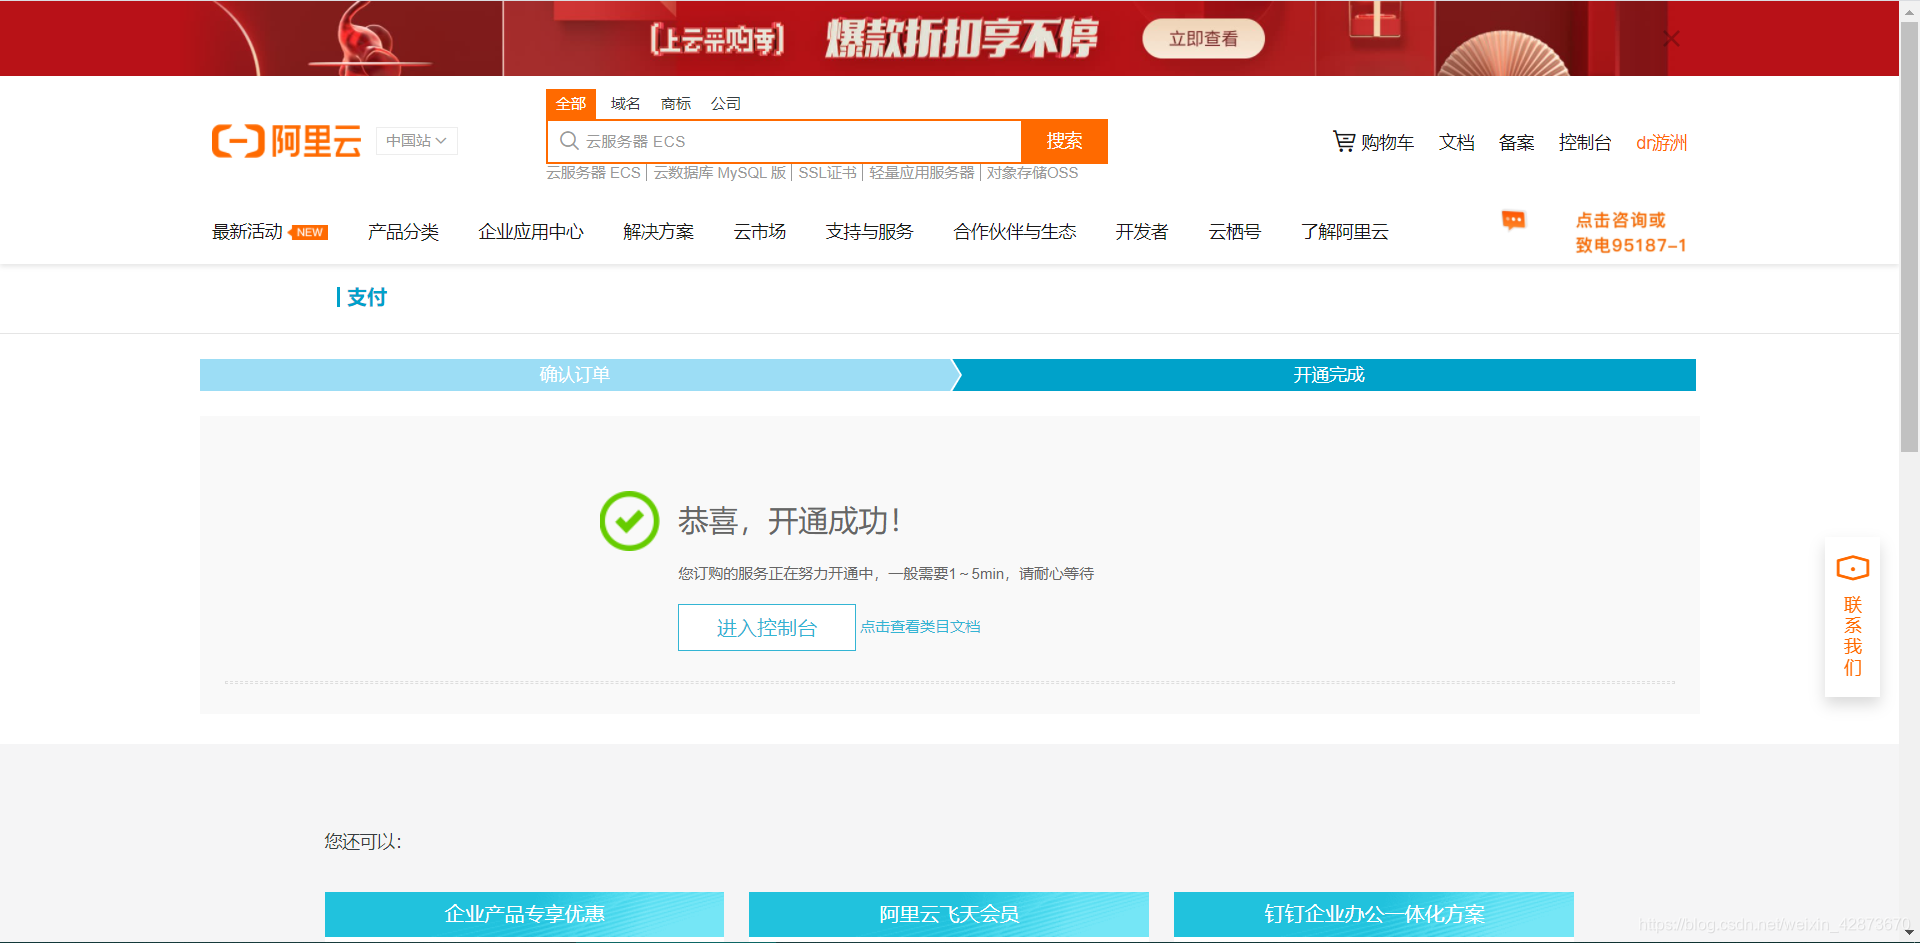Open the 了解阿里云 menu
Image resolution: width=1920 pixels, height=943 pixels.
(x=1345, y=232)
